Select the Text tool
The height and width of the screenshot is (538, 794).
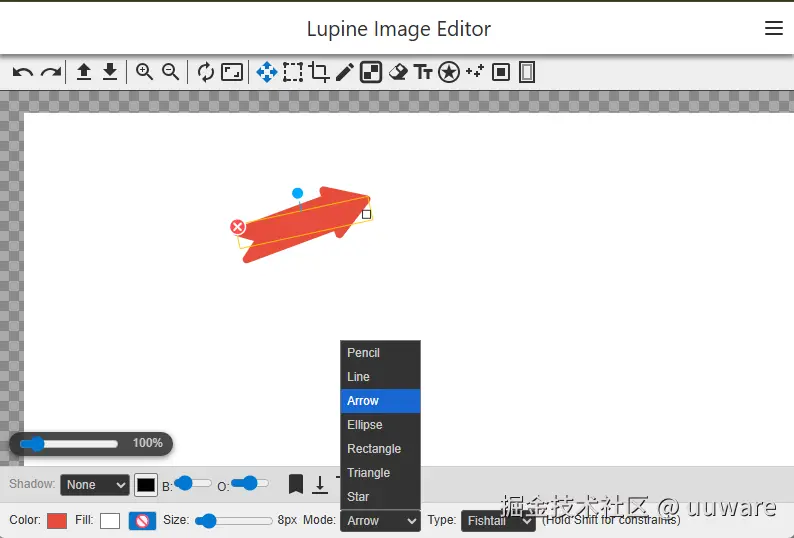423,72
